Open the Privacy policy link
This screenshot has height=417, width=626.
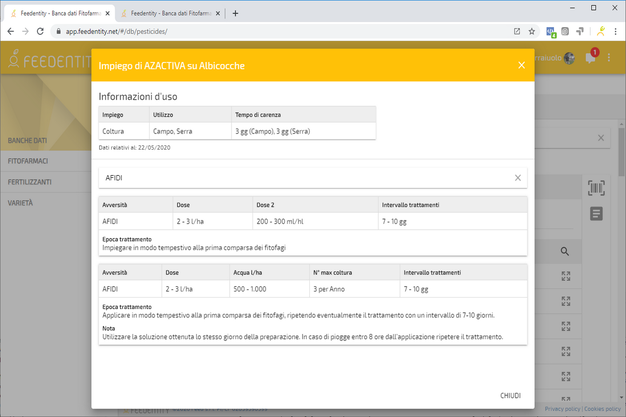[x=562, y=410]
